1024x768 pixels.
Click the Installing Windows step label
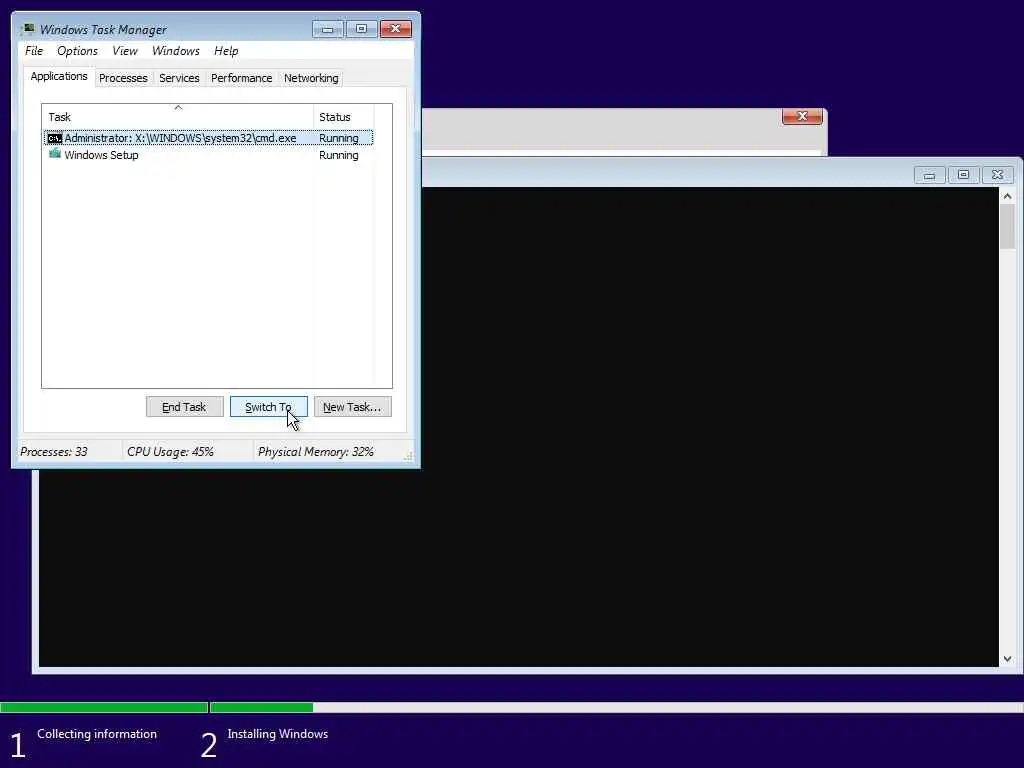tap(278, 734)
